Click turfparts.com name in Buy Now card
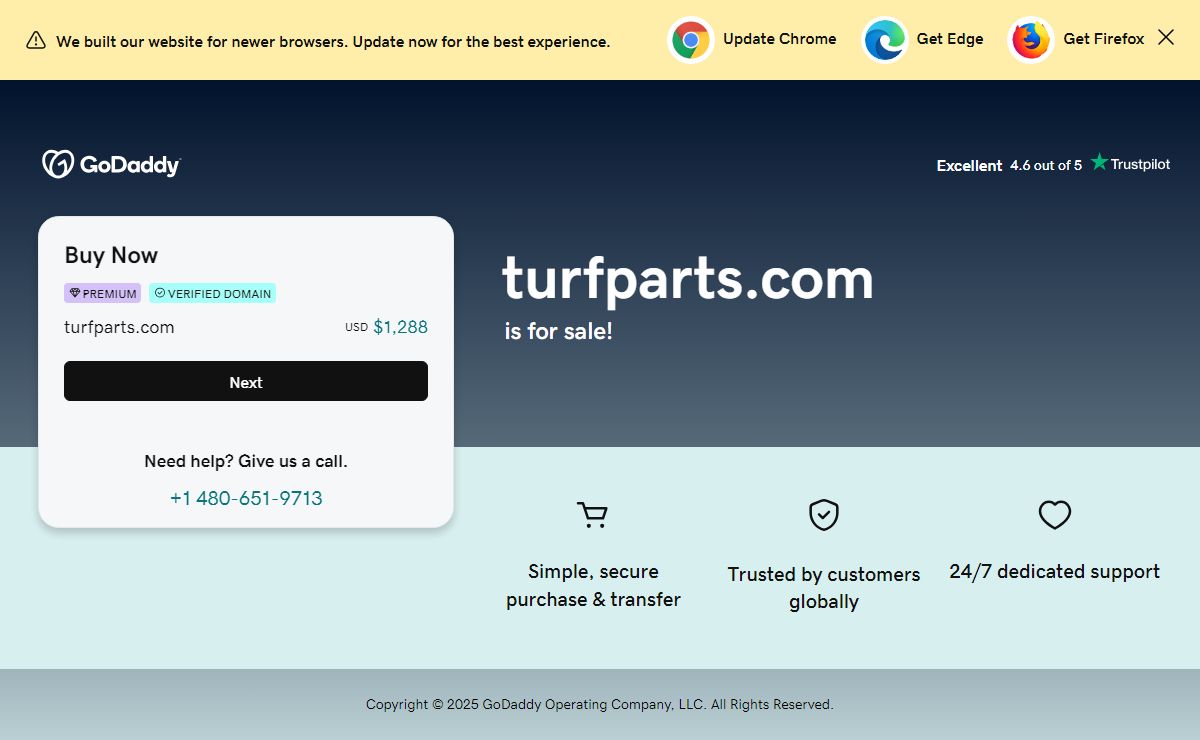Image resolution: width=1200 pixels, height=740 pixels. pyautogui.click(x=119, y=327)
